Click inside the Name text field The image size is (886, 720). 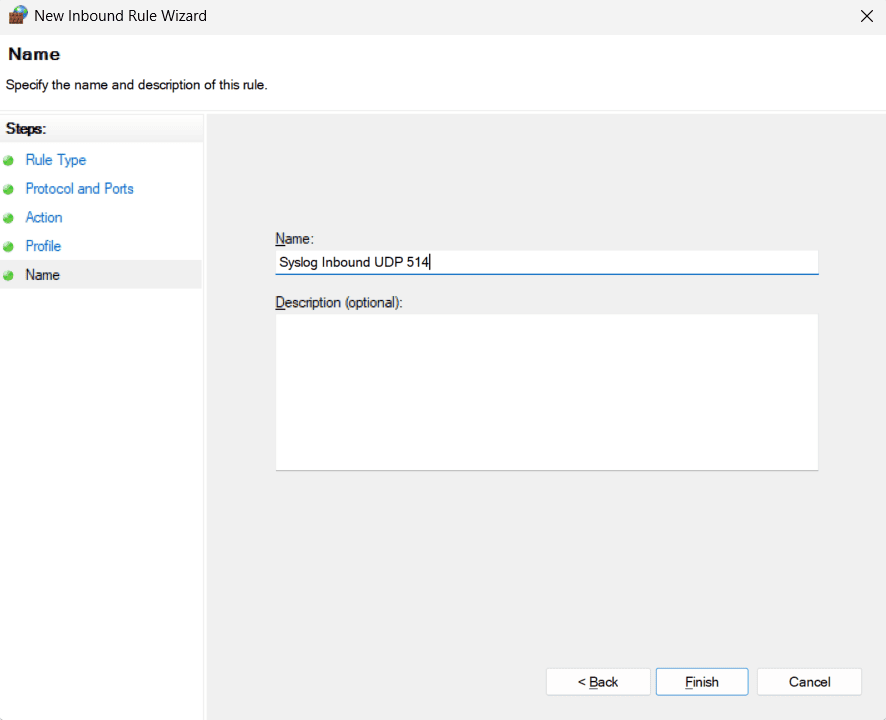coord(546,262)
